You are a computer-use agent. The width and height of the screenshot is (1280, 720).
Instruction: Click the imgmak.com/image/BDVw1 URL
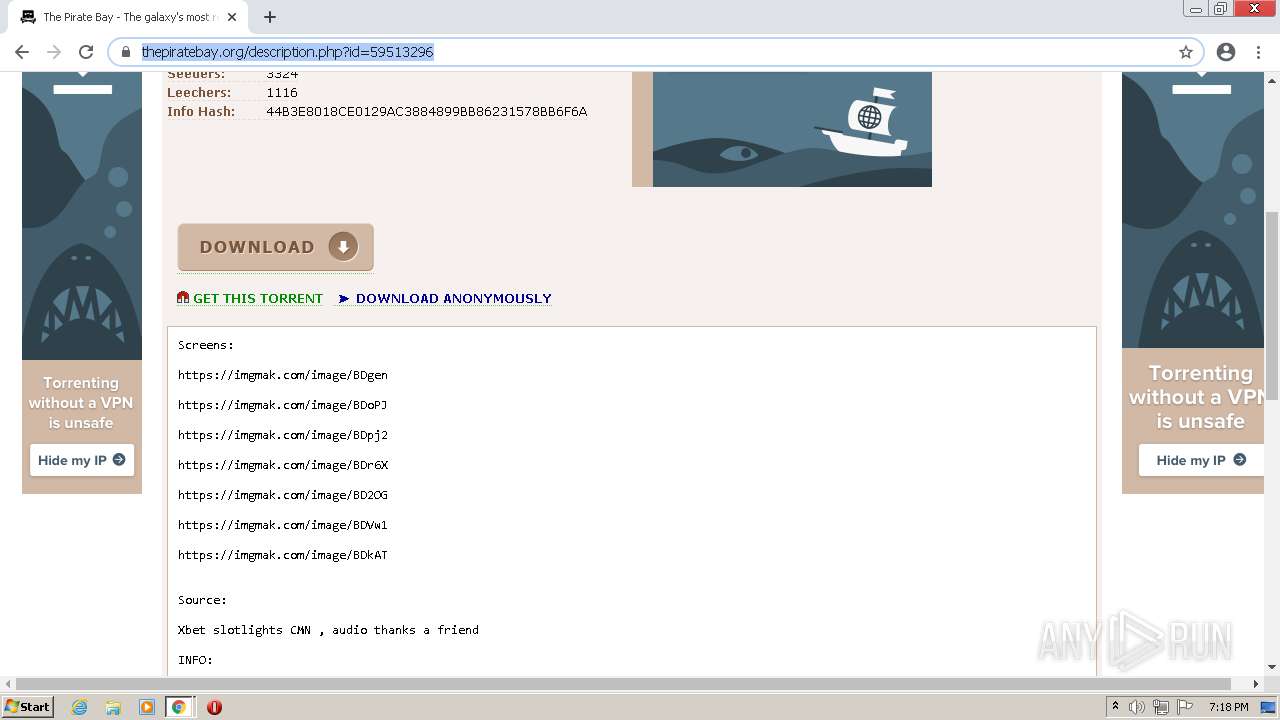(283, 525)
